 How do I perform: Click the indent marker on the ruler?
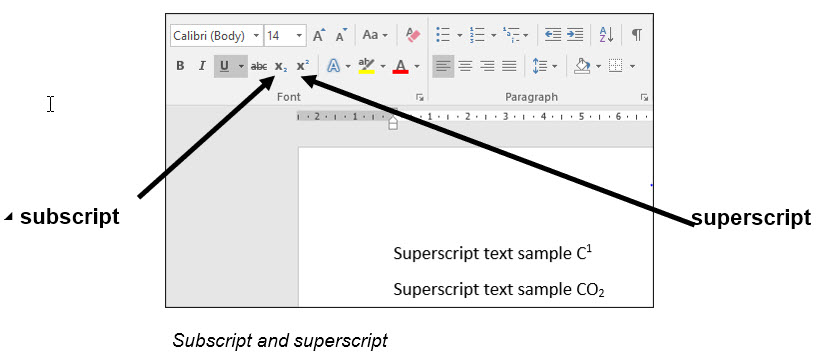pyautogui.click(x=392, y=122)
